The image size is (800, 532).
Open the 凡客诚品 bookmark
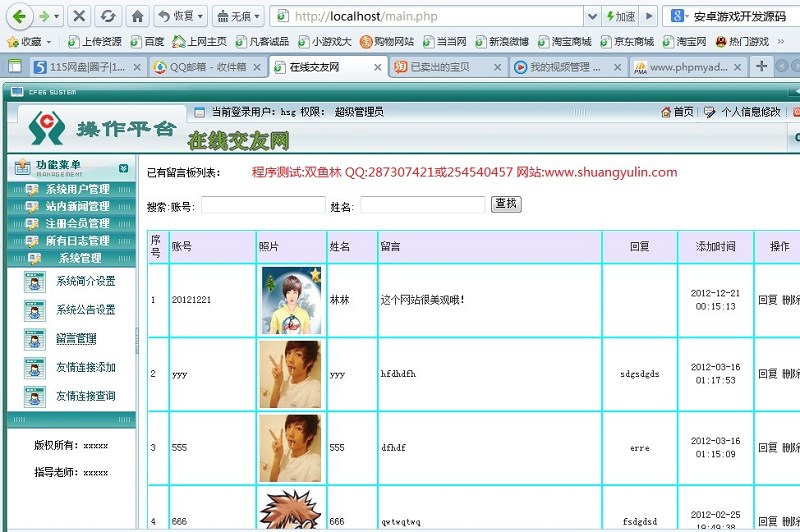click(262, 42)
